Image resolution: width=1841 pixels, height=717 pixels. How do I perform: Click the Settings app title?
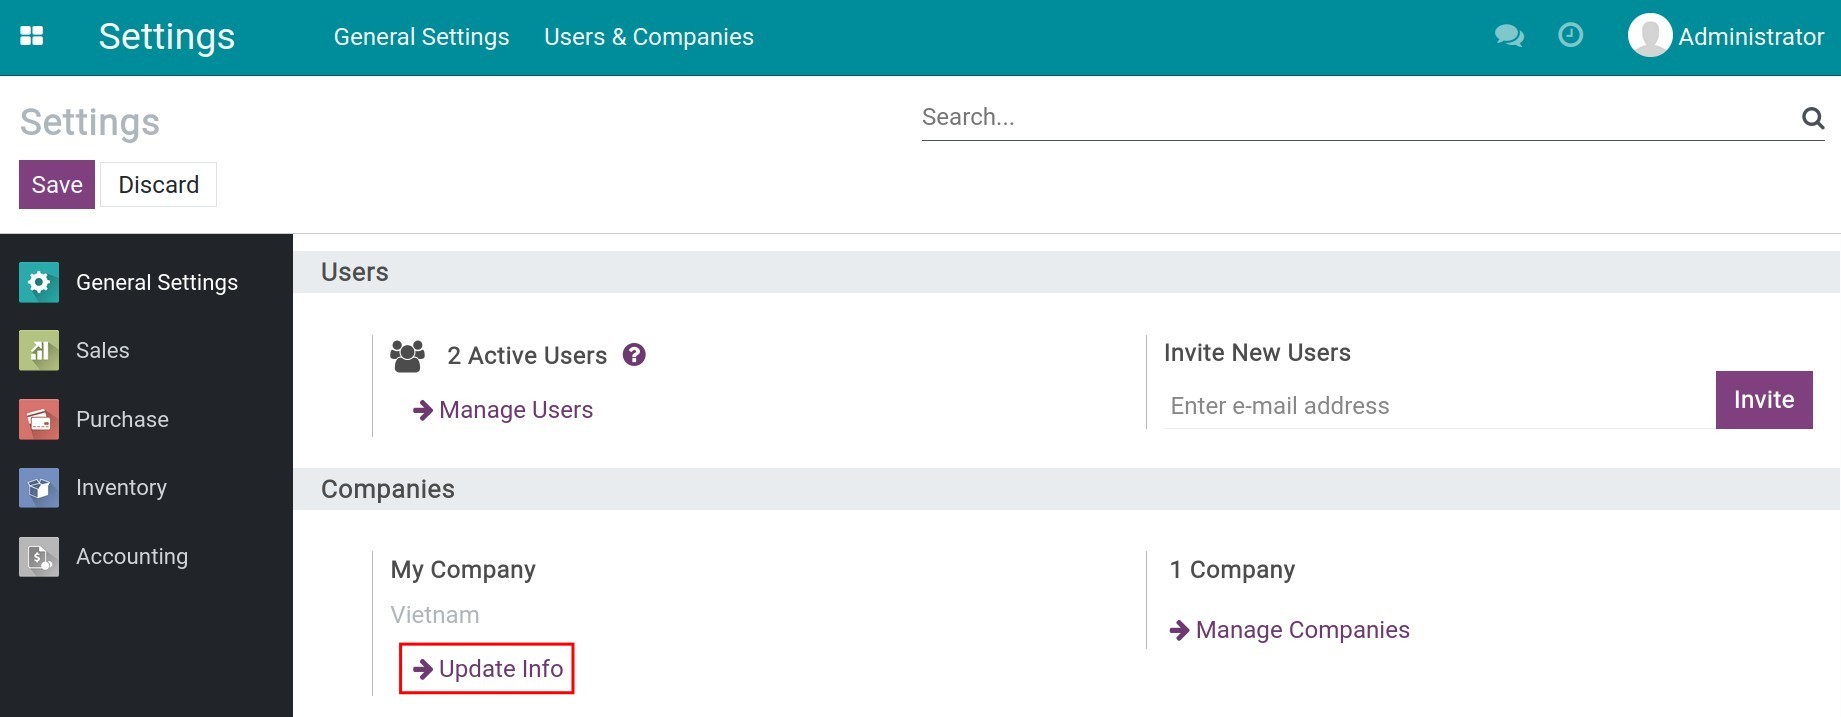point(167,37)
